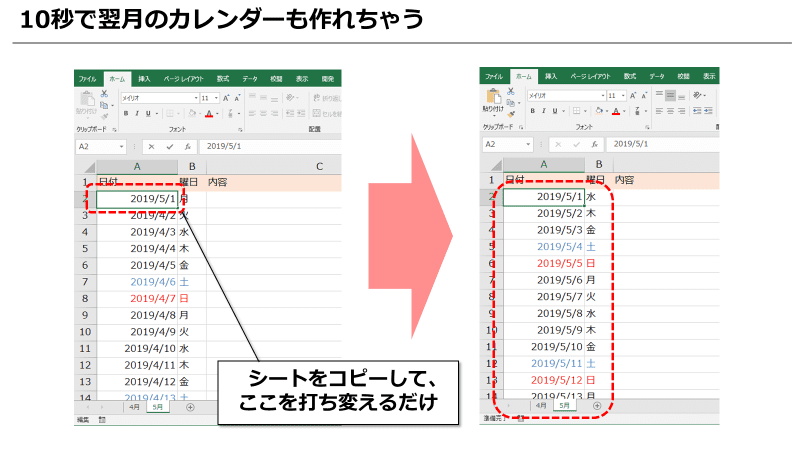Open font dialog launcher in April-dates Excel window
The image size is (800, 450).
(x=240, y=130)
